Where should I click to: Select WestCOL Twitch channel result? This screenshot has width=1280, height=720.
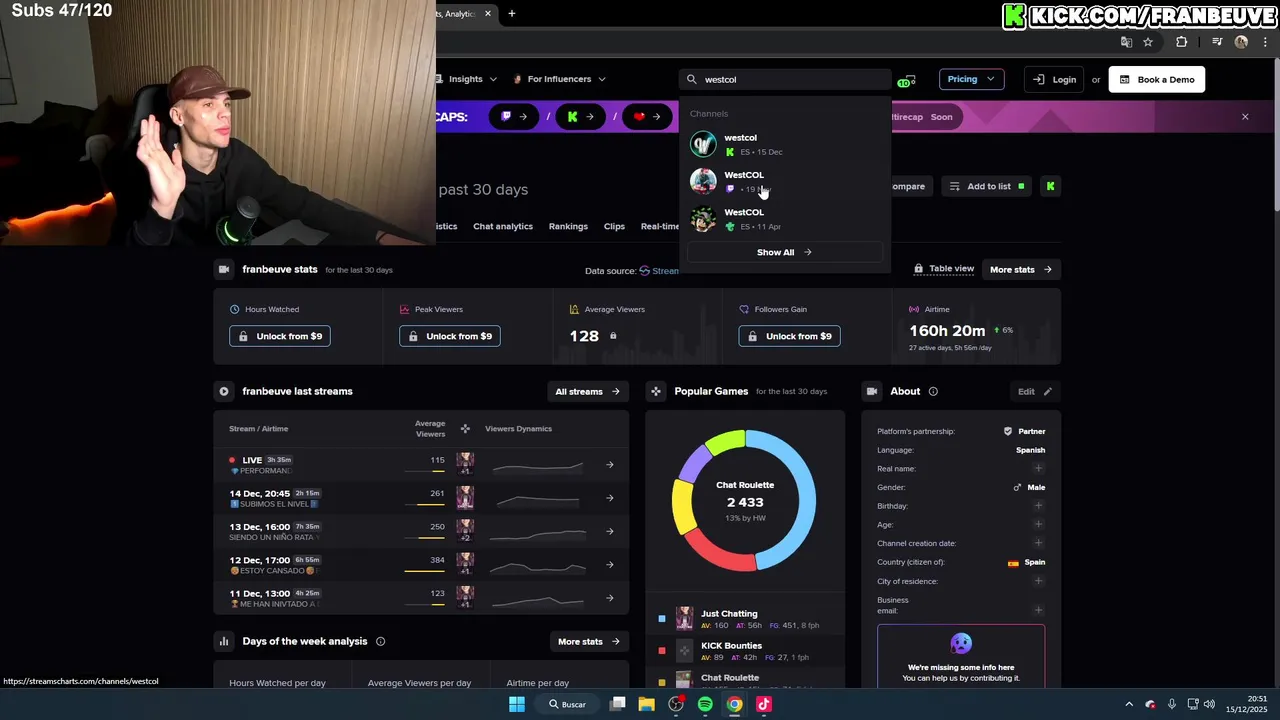pyautogui.click(x=783, y=182)
